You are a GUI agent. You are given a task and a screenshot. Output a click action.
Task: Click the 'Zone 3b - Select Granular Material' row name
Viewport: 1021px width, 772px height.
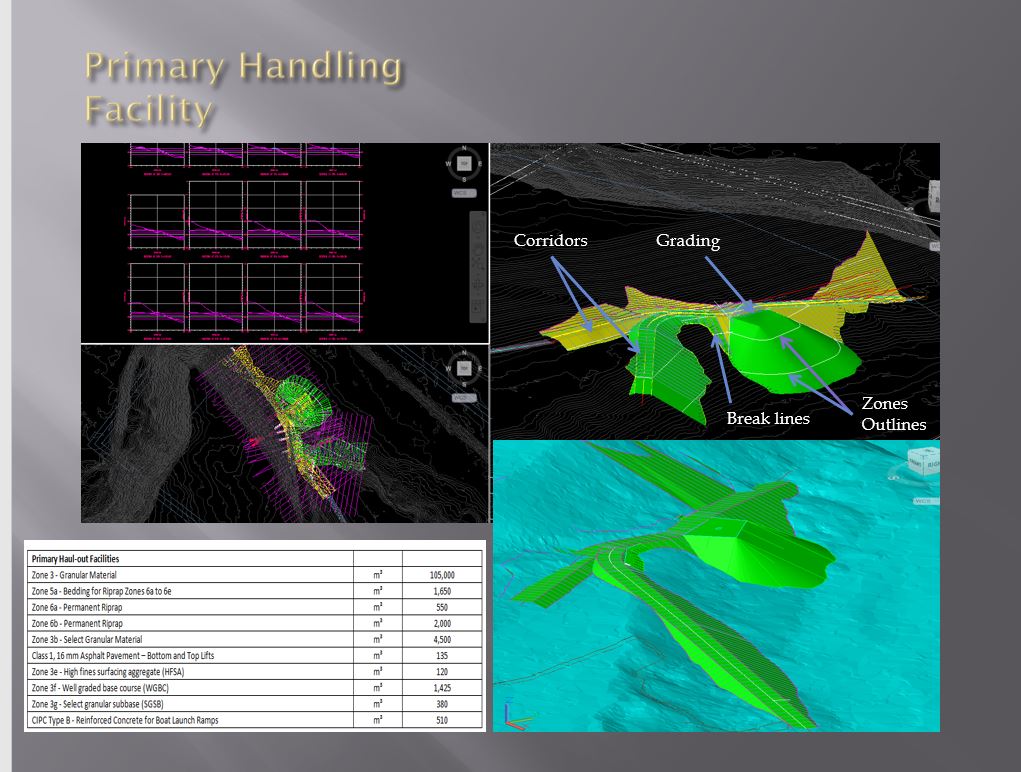(x=87, y=639)
